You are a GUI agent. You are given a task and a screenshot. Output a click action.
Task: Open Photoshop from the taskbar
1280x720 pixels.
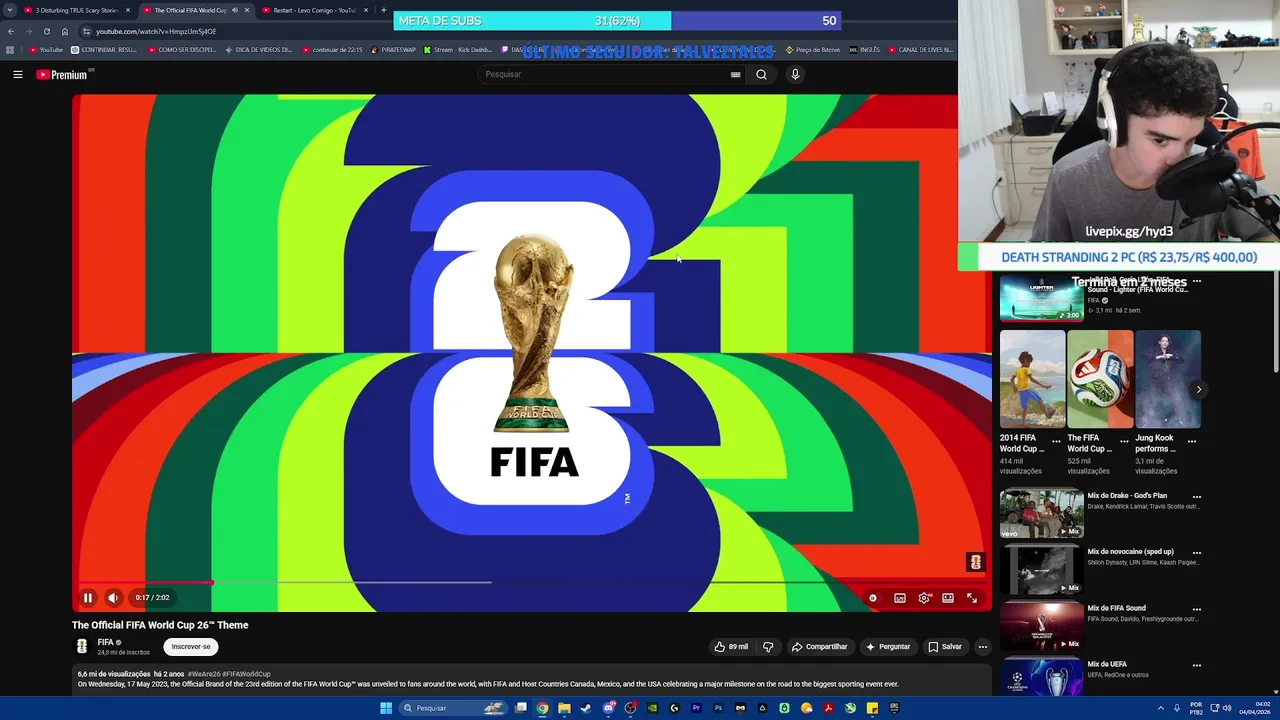tap(718, 708)
